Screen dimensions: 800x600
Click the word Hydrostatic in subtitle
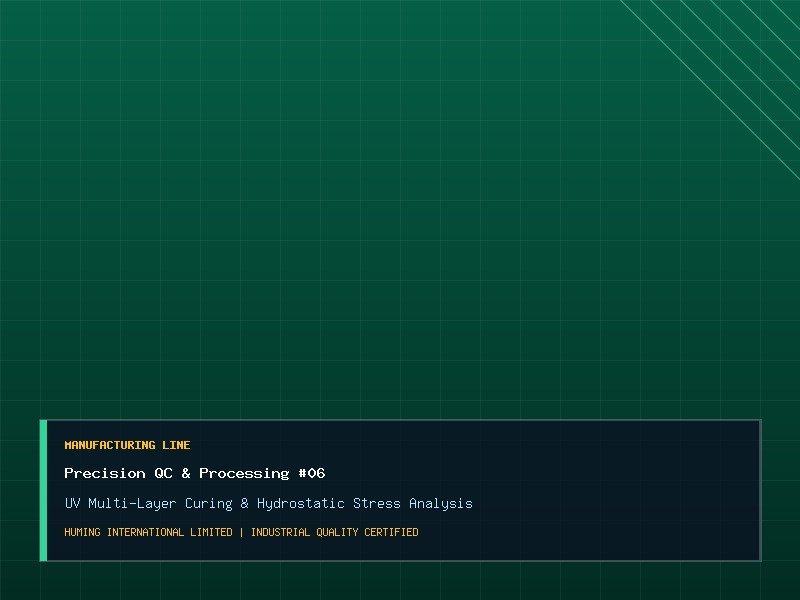(x=301, y=504)
